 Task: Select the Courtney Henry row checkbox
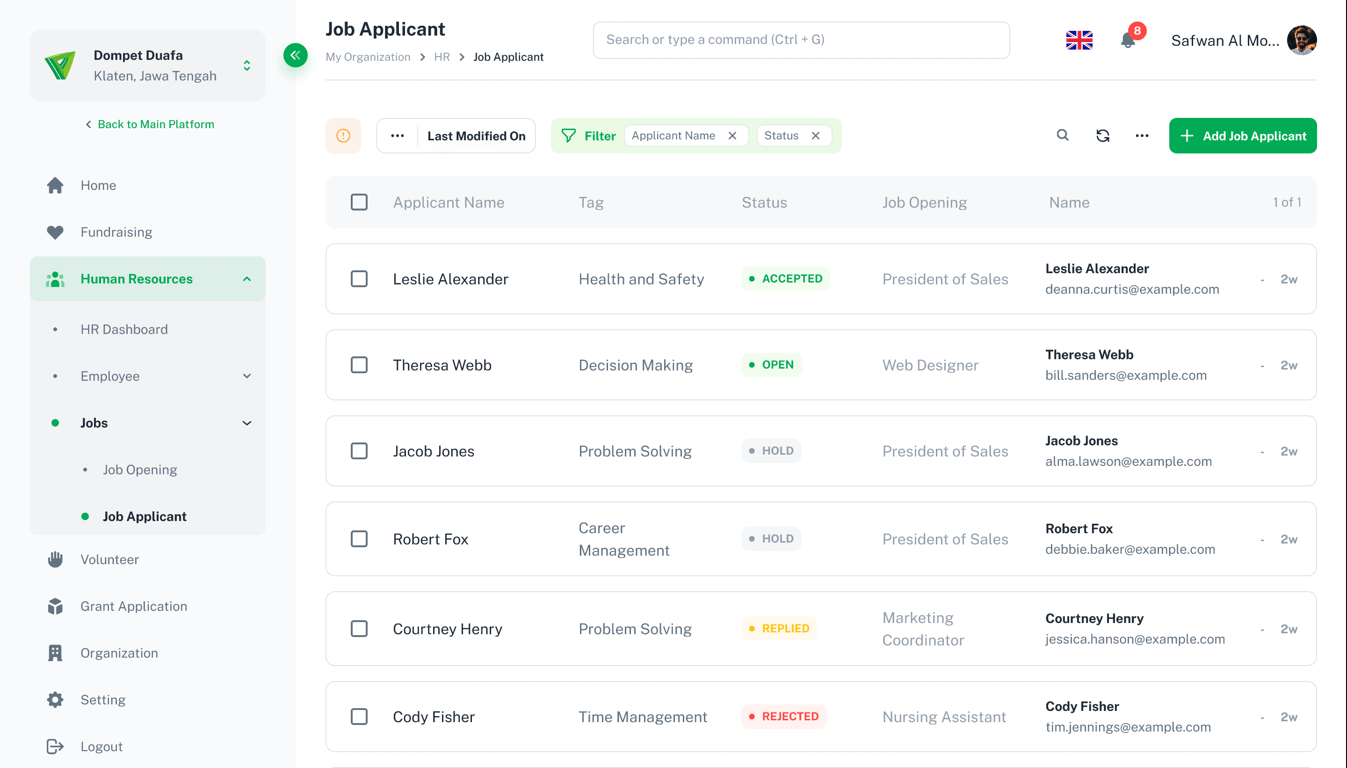coord(359,629)
